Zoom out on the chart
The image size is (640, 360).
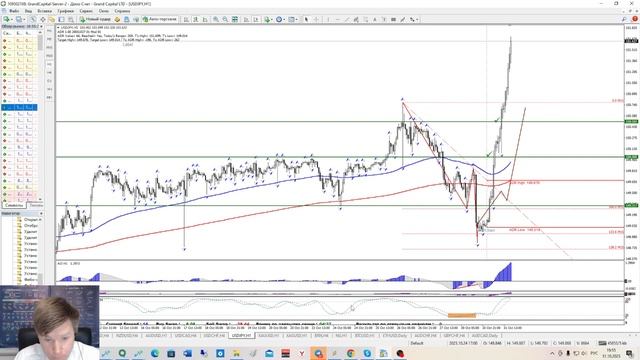tap(225, 19)
